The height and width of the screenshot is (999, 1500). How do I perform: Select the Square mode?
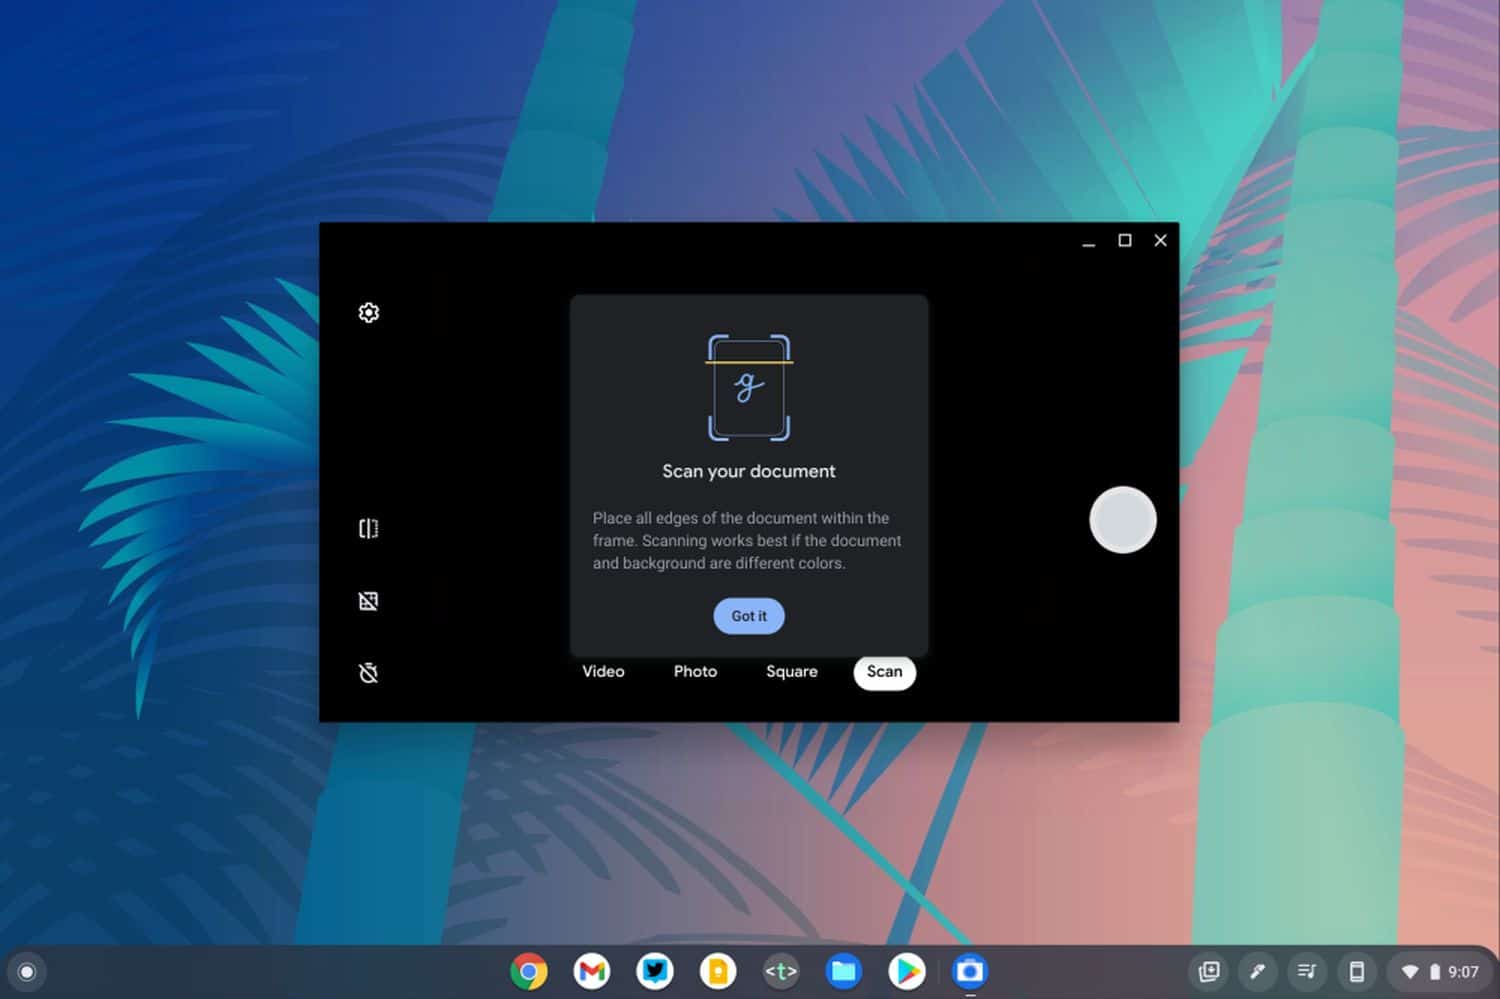pyautogui.click(x=791, y=672)
